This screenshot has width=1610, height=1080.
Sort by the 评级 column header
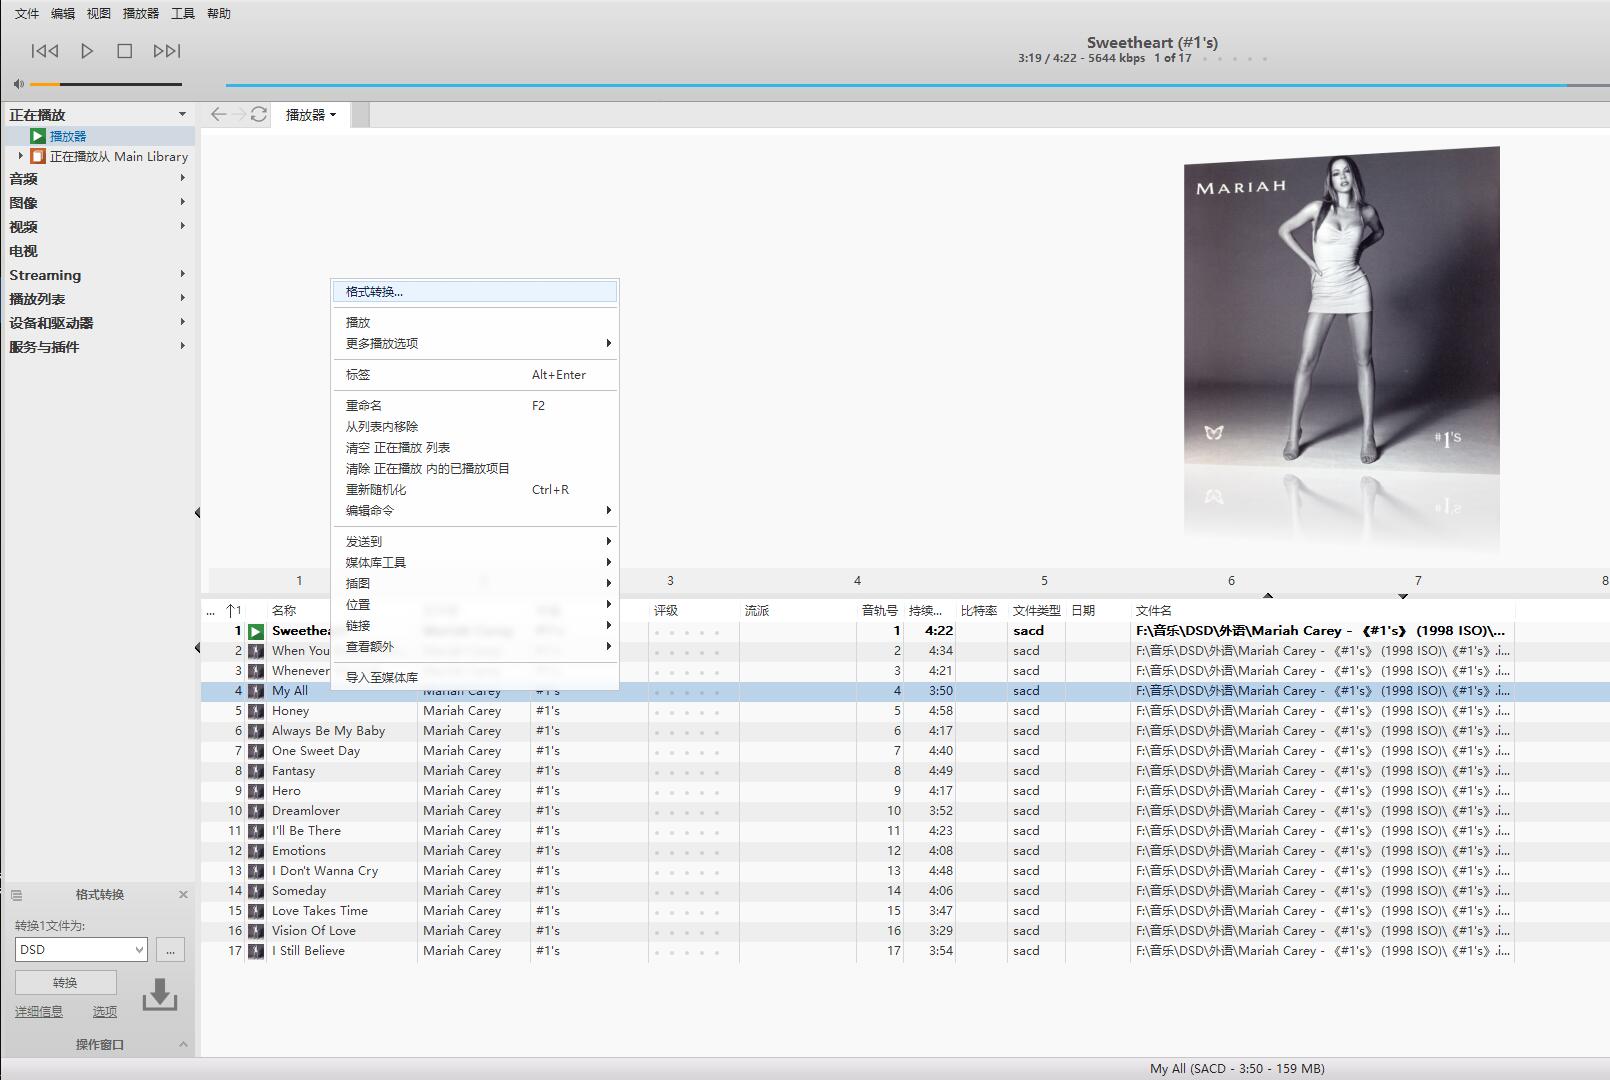666,610
